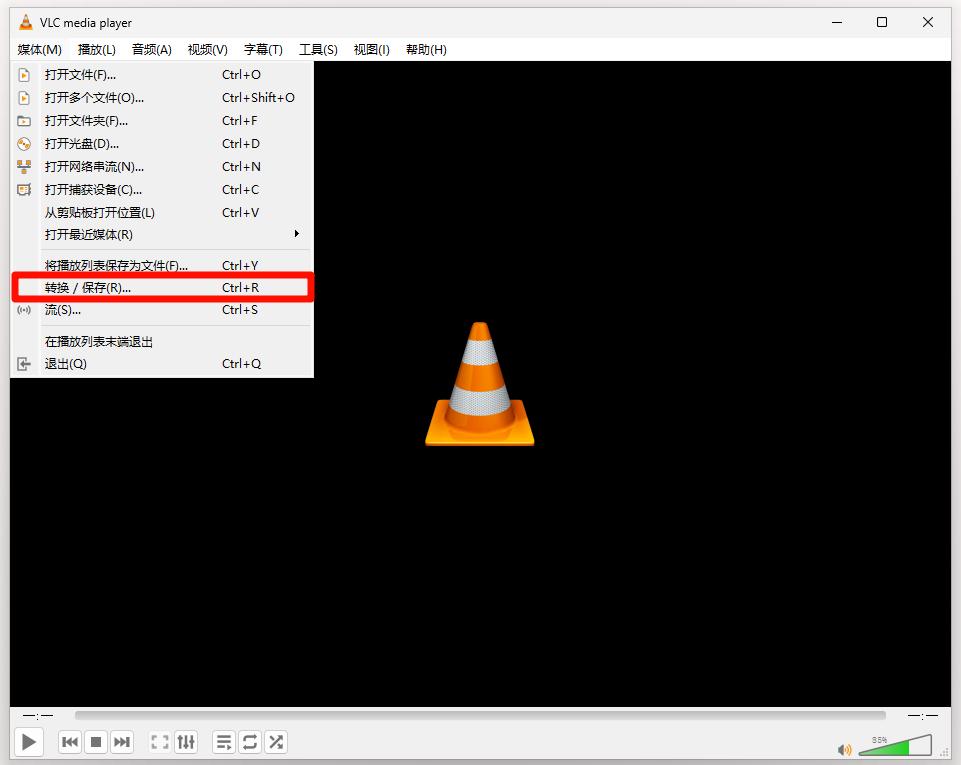Show the playlist view

(224, 742)
